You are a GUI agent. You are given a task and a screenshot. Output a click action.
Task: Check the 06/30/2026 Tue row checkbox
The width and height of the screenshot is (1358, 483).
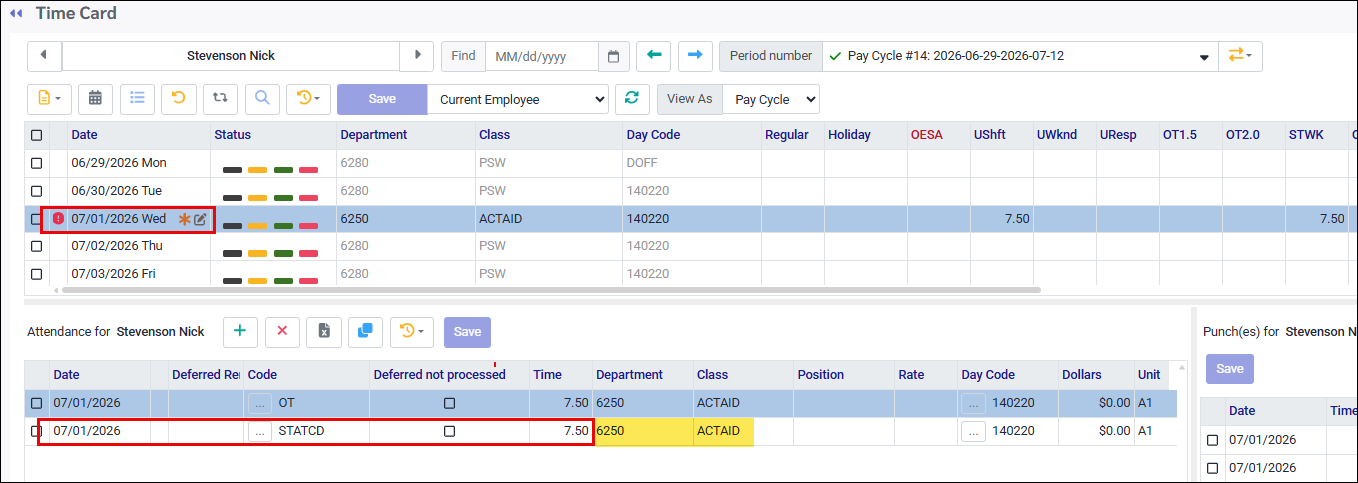pos(36,191)
